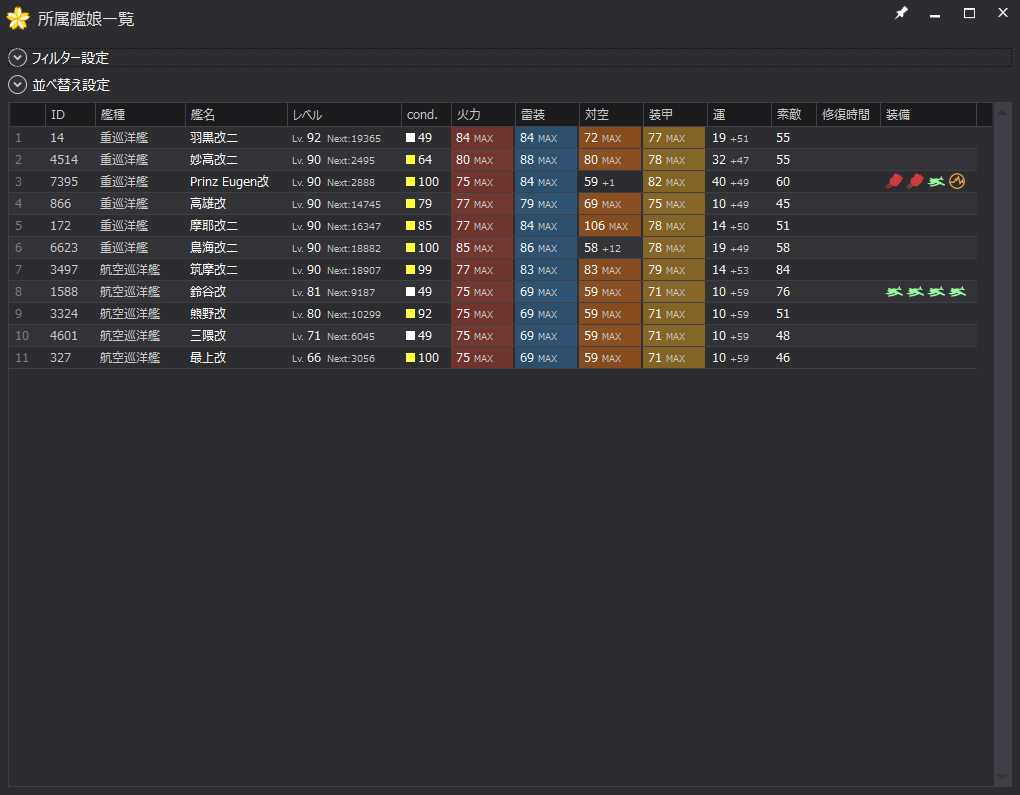Expand the フィルター設定 filter settings section
This screenshot has height=795, width=1020.
18,58
